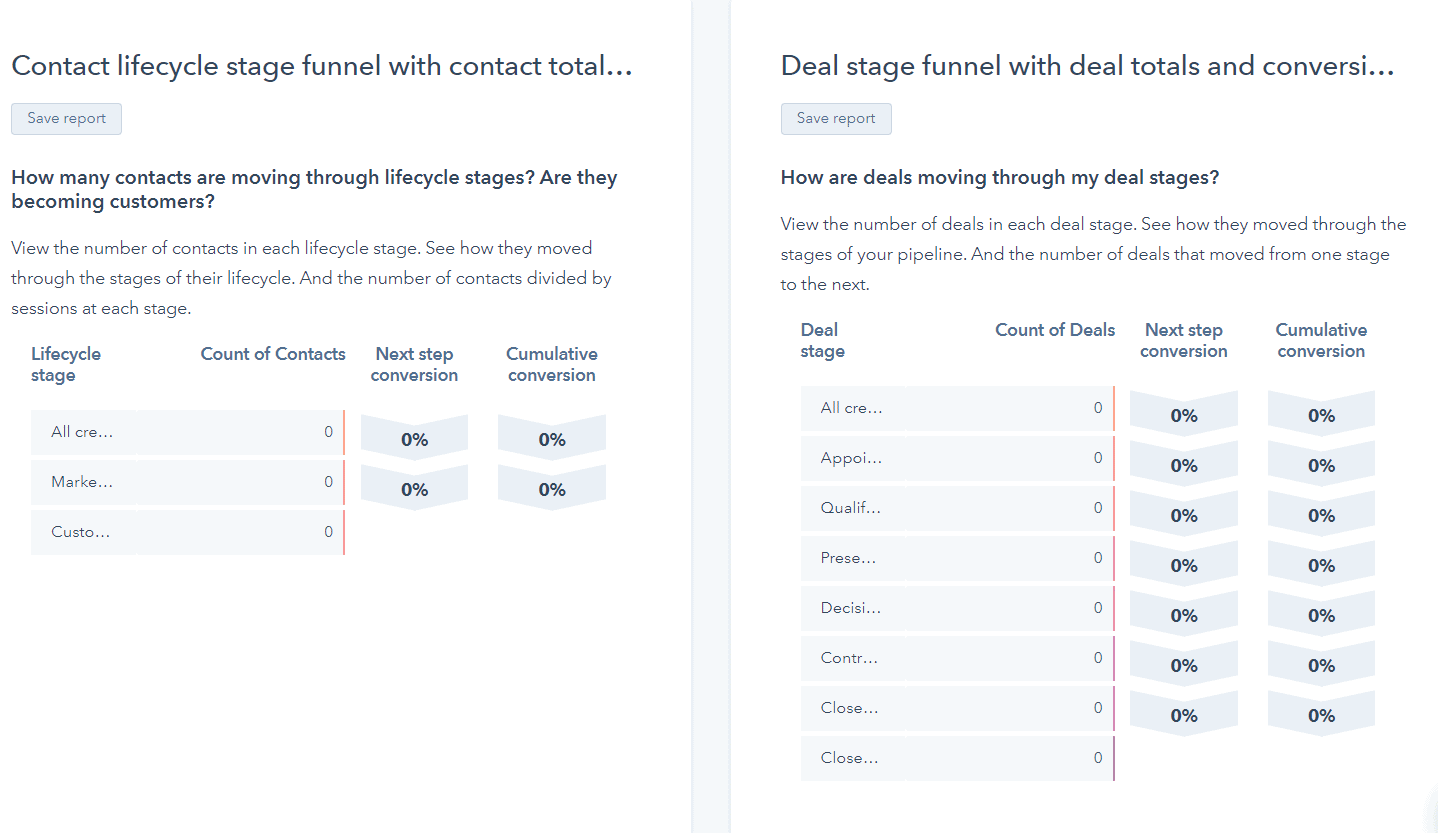Click the Count of Contacts column header
This screenshot has width=1438, height=833.
pyautogui.click(x=273, y=354)
